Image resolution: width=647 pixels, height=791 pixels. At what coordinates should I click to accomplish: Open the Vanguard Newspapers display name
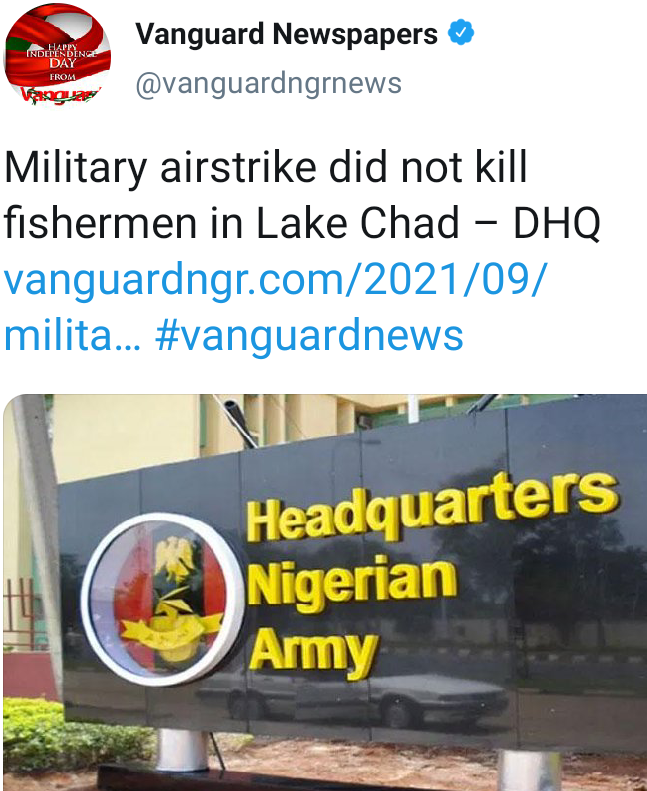click(x=286, y=34)
